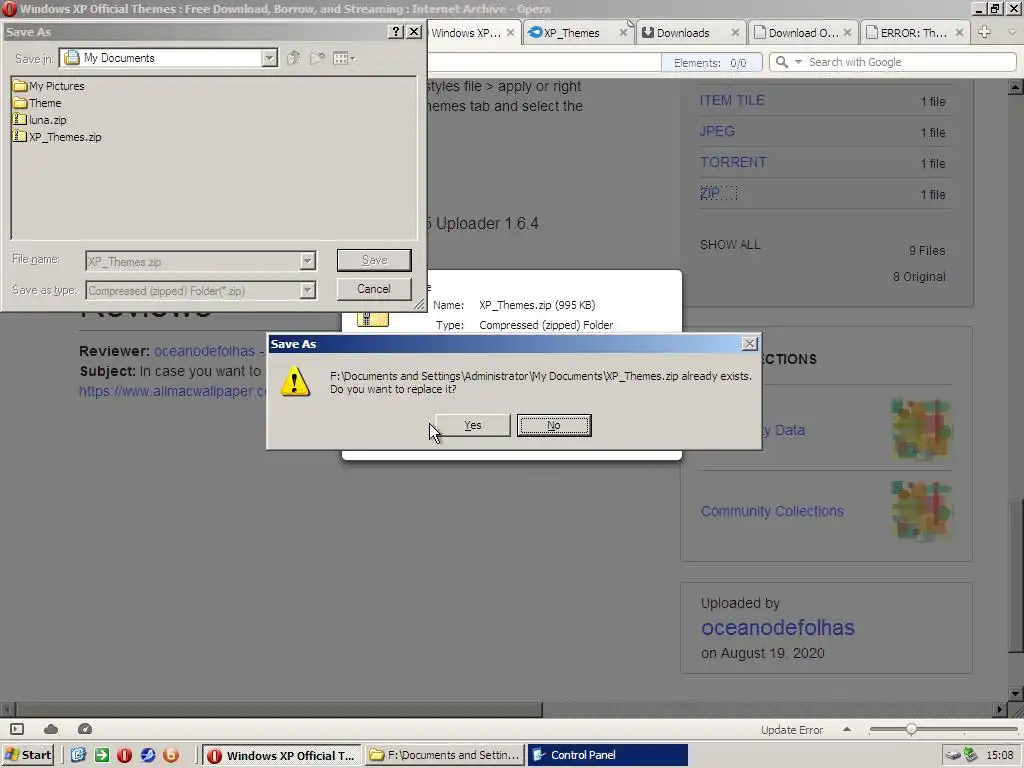Open the Community Collections link
This screenshot has height=768, width=1024.
(x=773, y=511)
